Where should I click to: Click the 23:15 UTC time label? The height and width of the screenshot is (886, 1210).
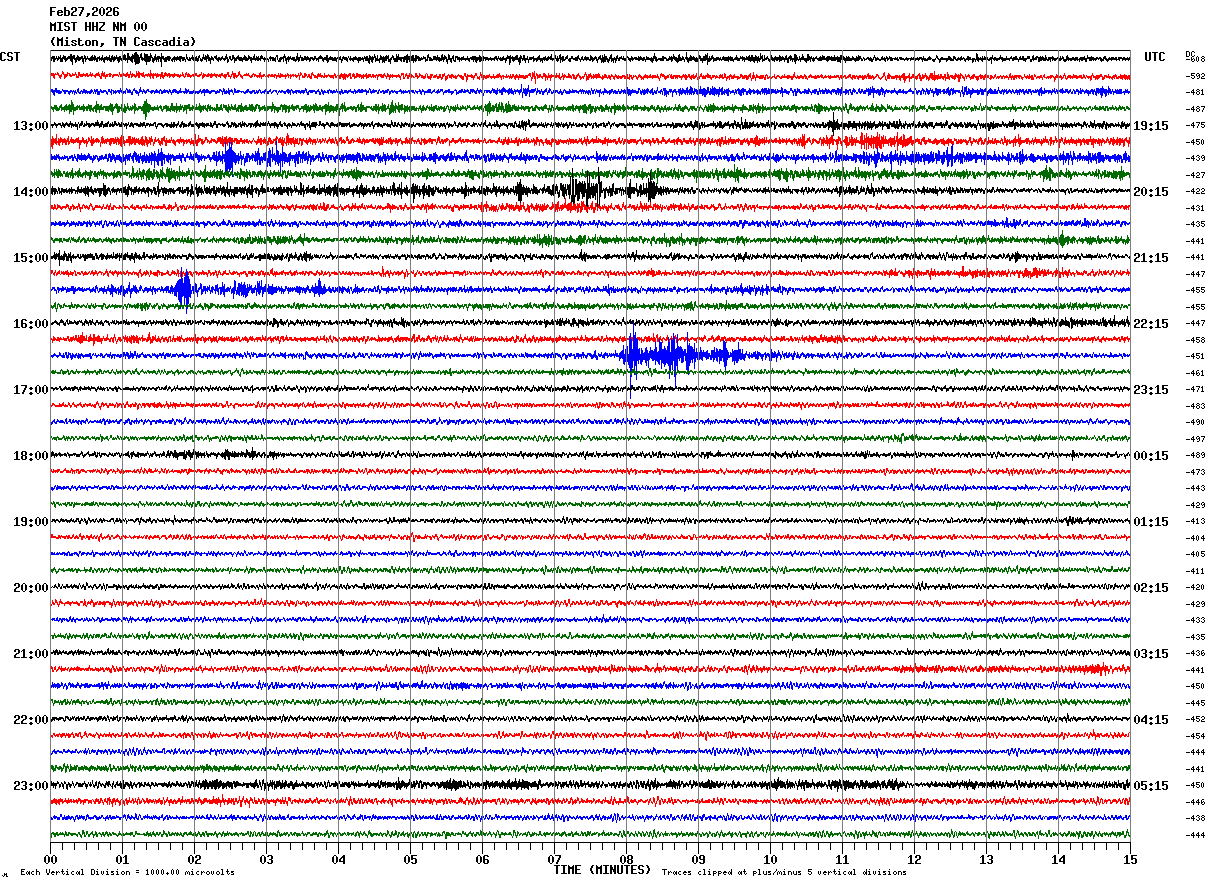pyautogui.click(x=1151, y=390)
